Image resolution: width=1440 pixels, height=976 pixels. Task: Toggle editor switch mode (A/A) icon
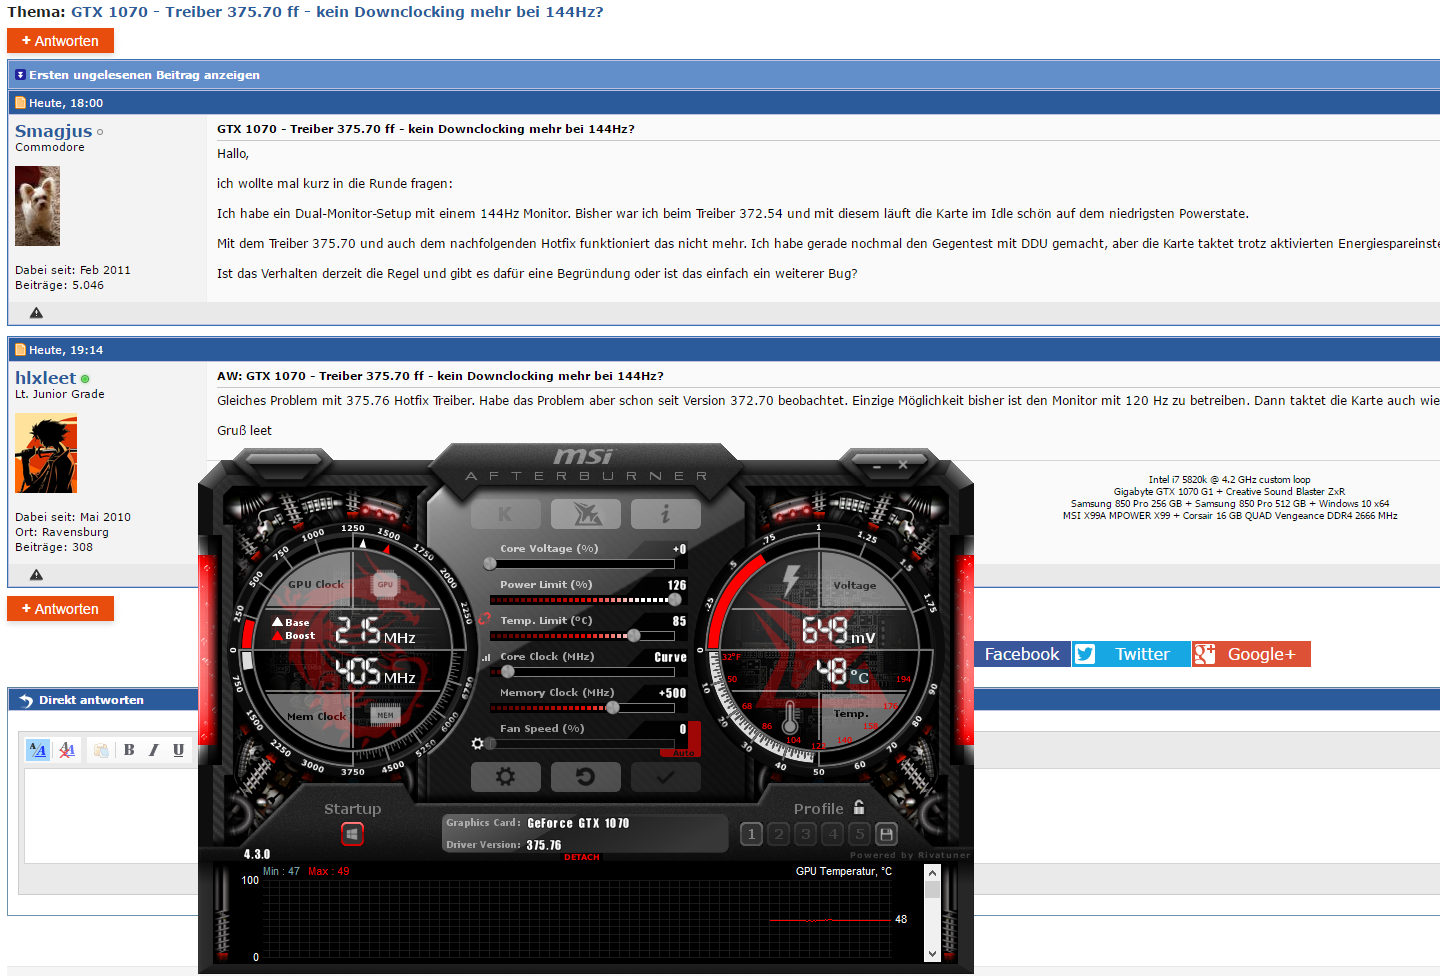point(38,750)
